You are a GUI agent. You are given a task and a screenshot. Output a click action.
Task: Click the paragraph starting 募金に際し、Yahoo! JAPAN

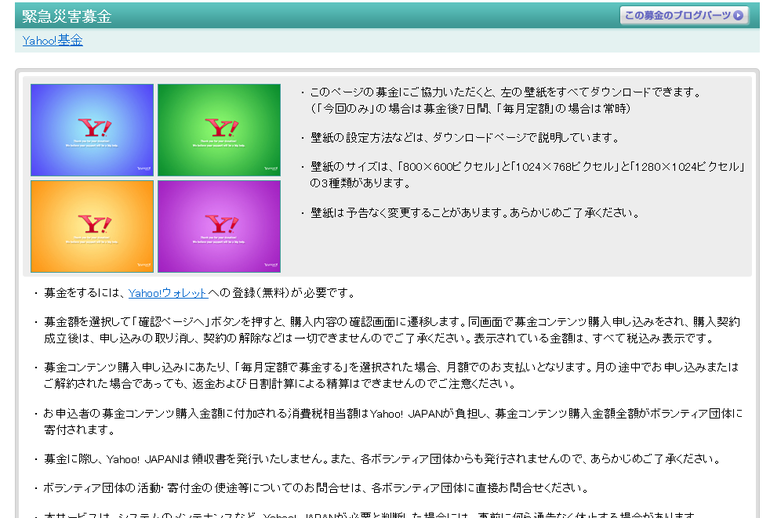[383, 459]
